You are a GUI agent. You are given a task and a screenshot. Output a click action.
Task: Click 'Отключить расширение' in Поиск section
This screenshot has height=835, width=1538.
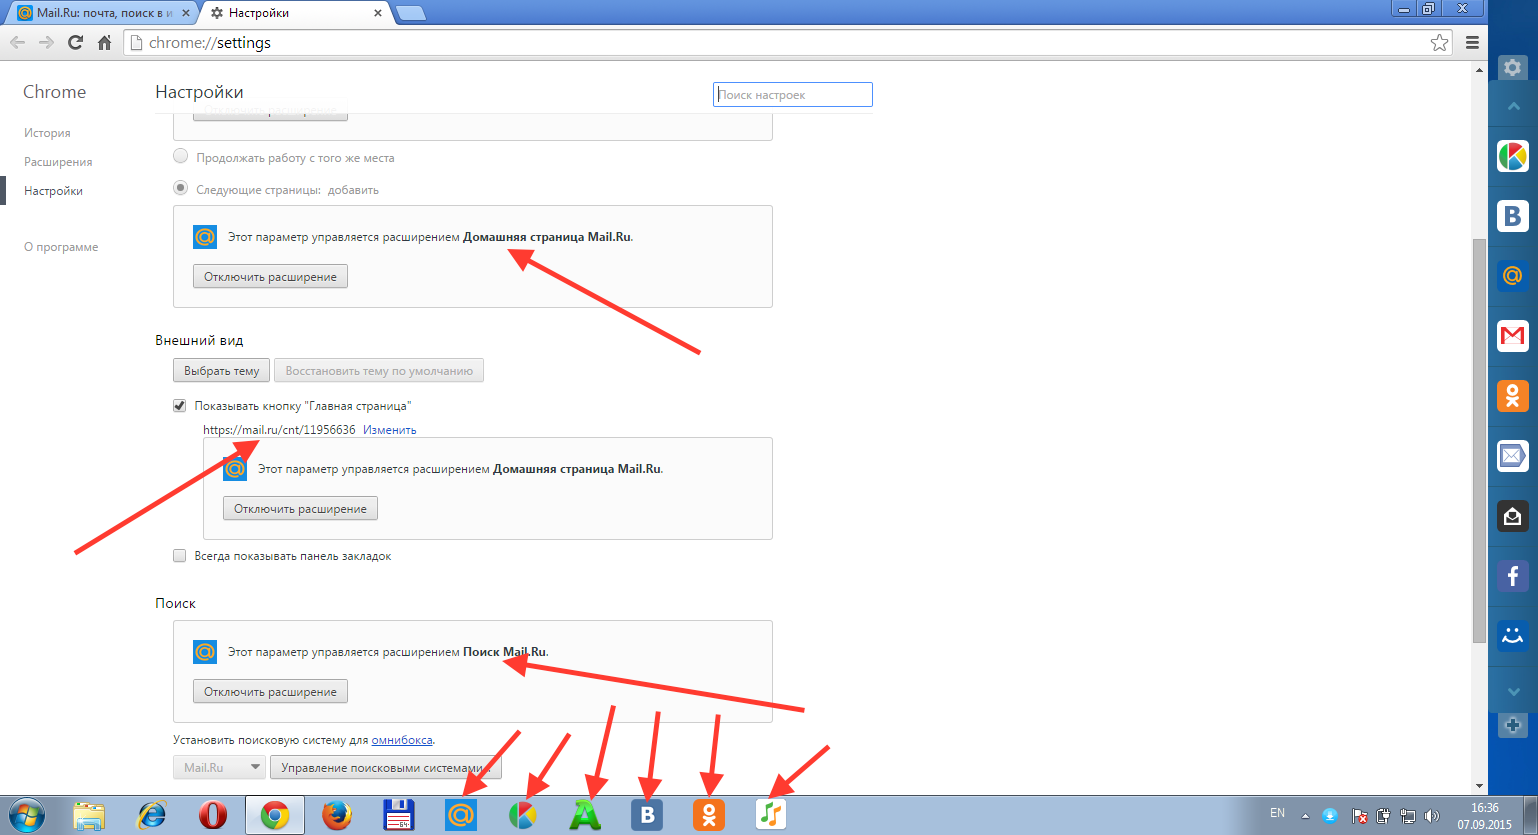[x=270, y=691]
